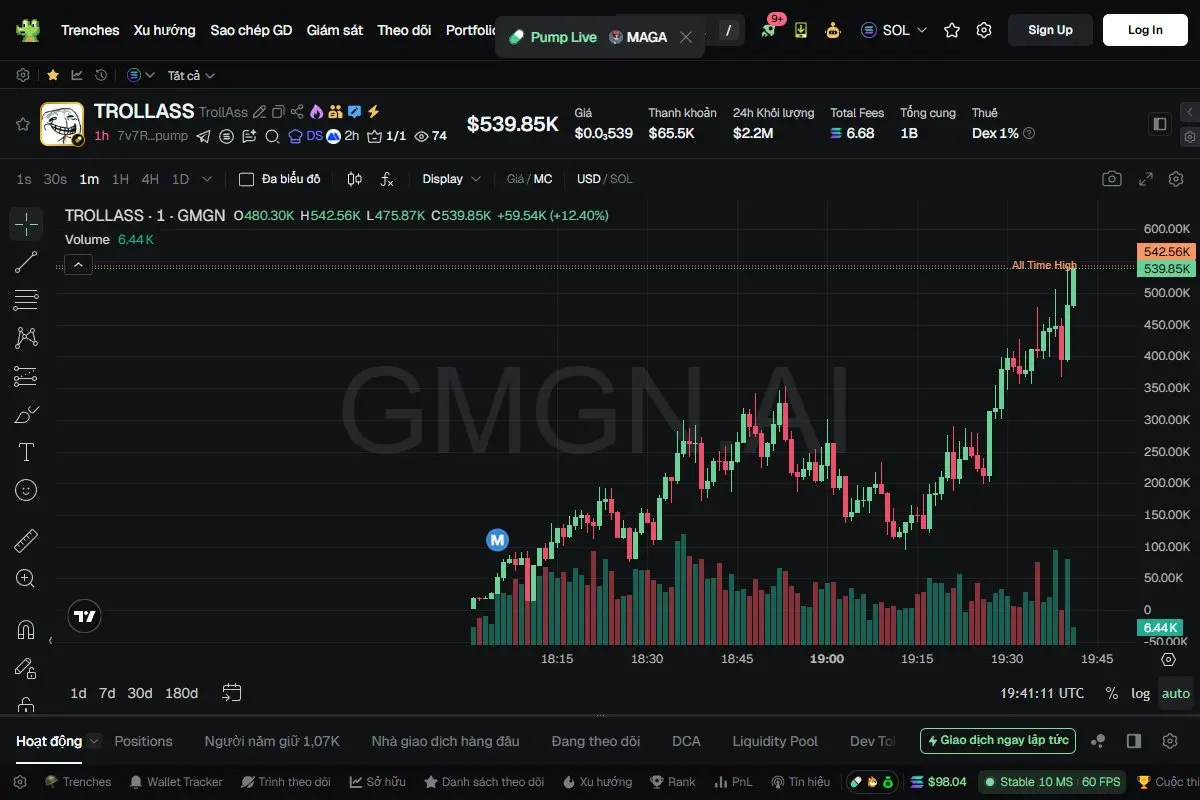Open the Display dropdown
The image size is (1200, 800).
pos(451,179)
